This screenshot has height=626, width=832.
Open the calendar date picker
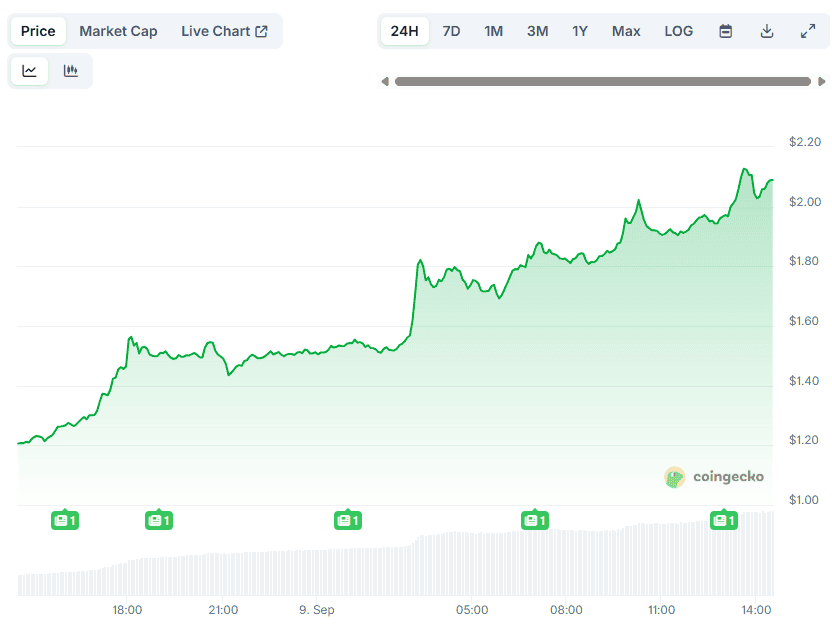pyautogui.click(x=726, y=31)
